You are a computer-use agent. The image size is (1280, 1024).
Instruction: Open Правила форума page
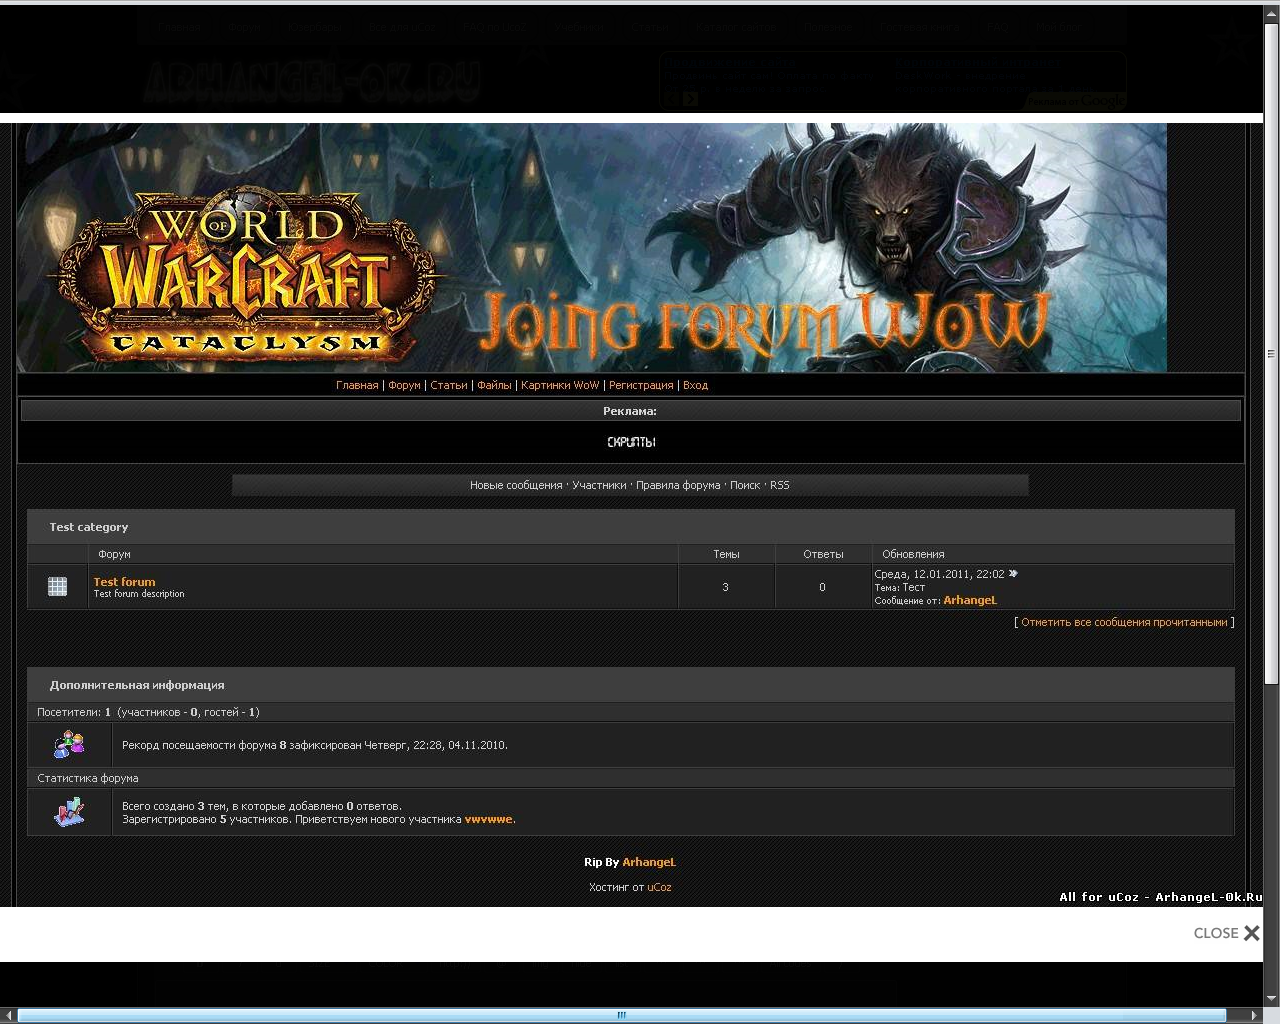[678, 485]
